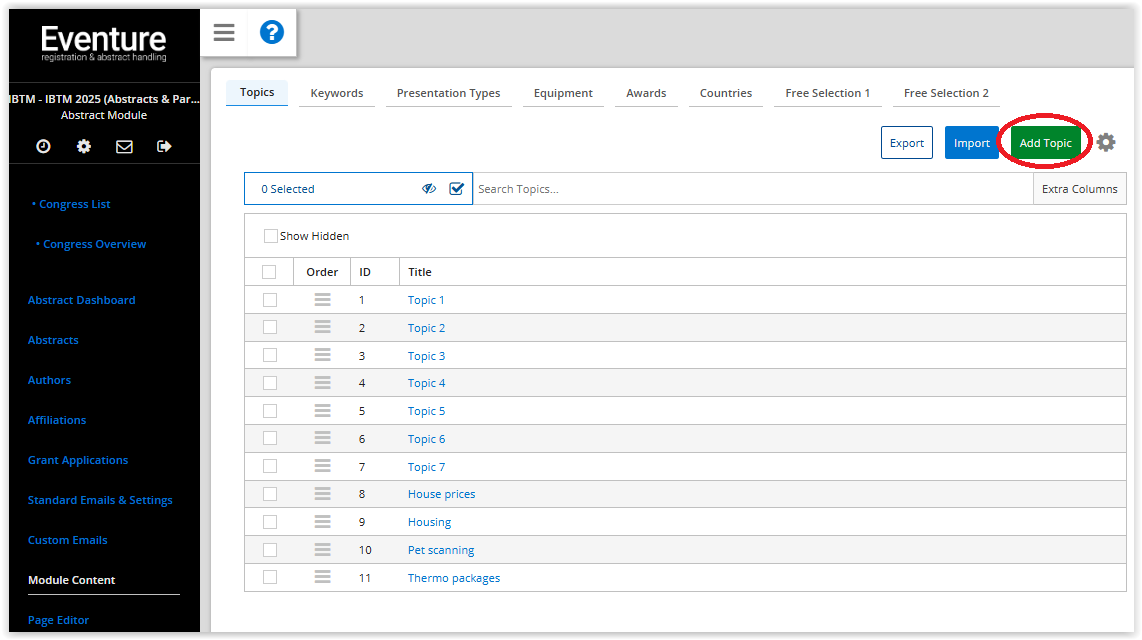
Task: Tick the House prices checkbox
Action: pos(270,494)
